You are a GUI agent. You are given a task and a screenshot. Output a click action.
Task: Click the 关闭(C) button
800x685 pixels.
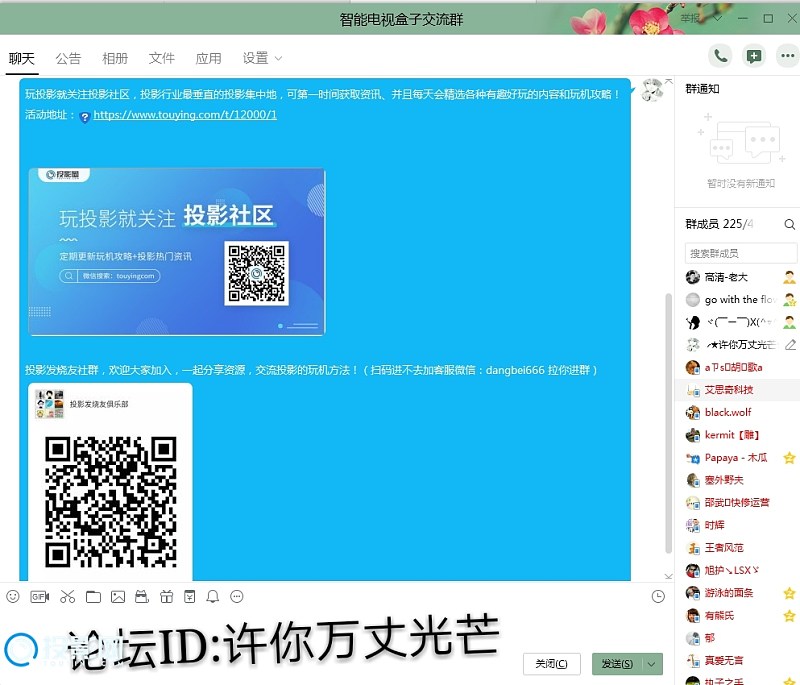pos(552,664)
